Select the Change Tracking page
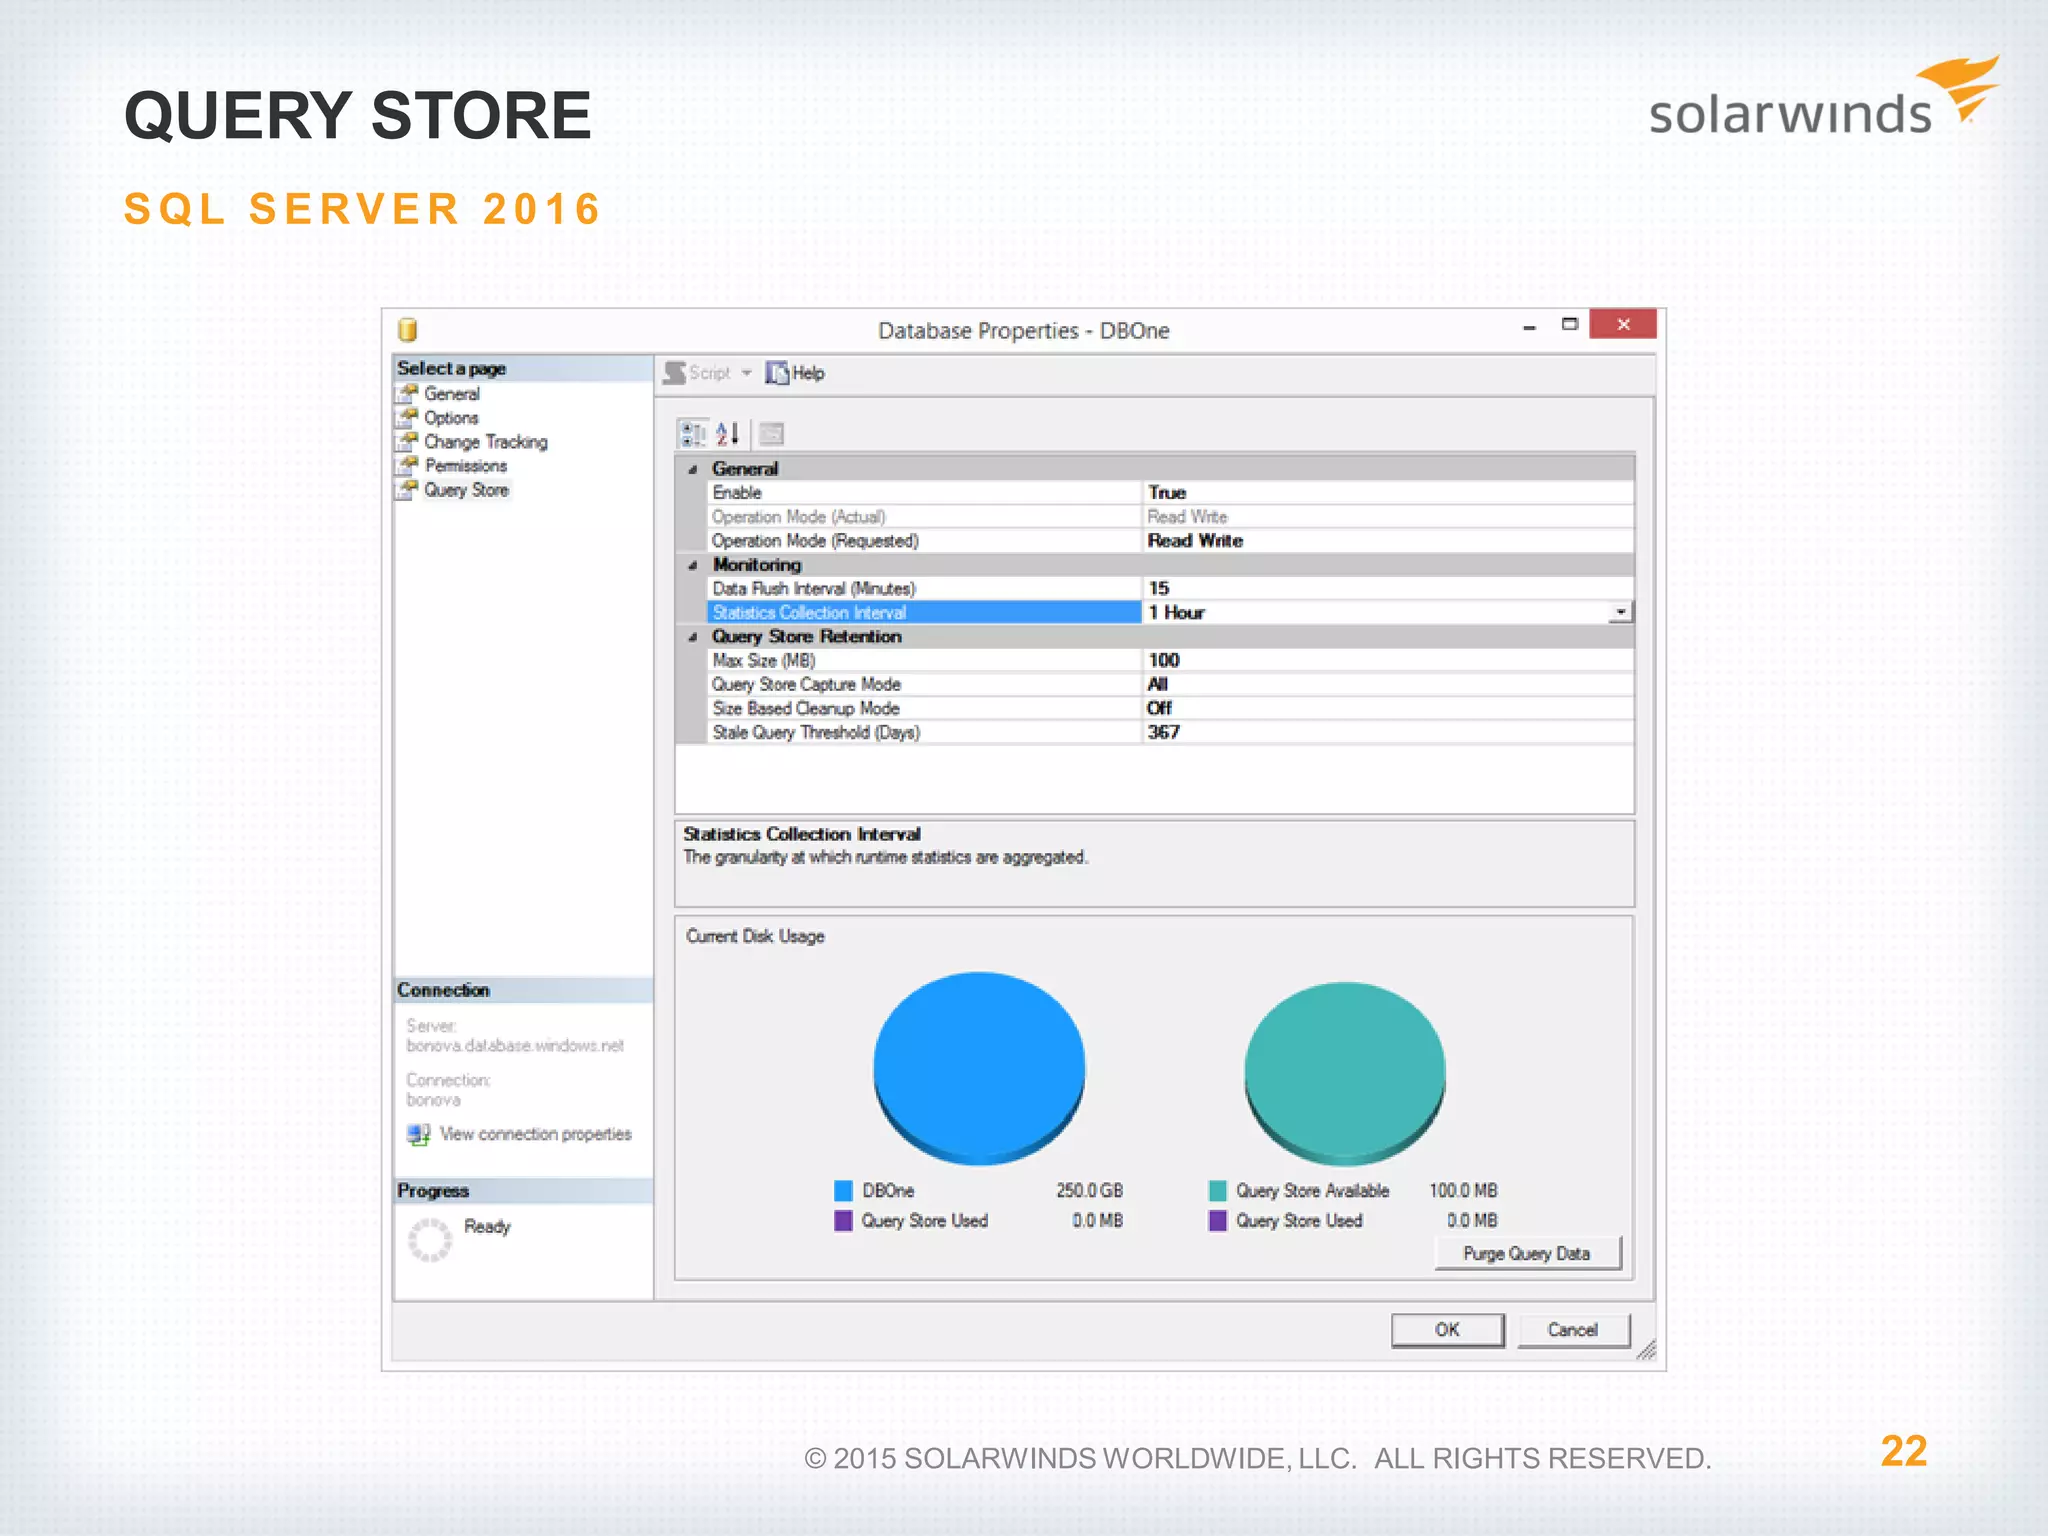The height and width of the screenshot is (1536, 2048). tap(486, 442)
